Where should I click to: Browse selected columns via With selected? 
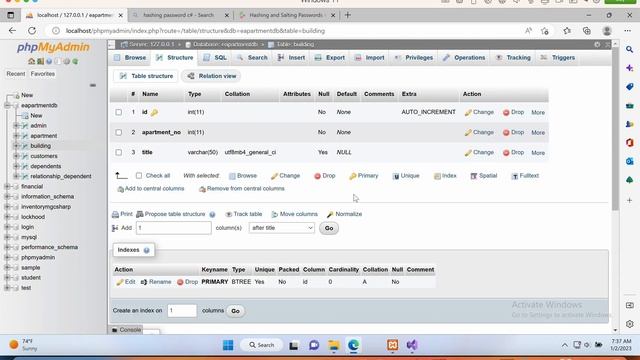coord(243,176)
